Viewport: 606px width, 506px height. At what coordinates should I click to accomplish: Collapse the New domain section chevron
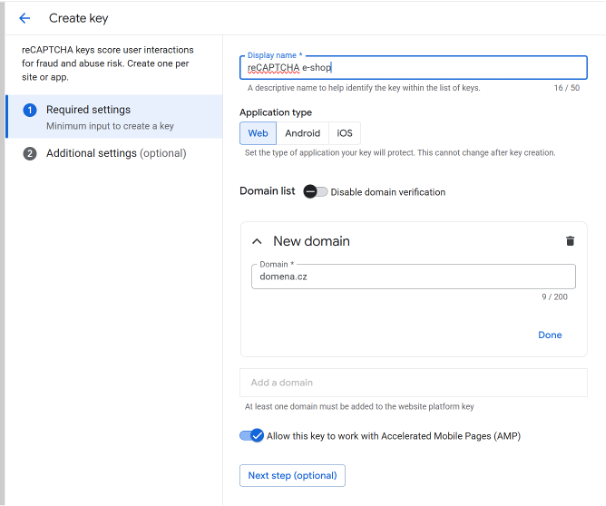coord(257,242)
